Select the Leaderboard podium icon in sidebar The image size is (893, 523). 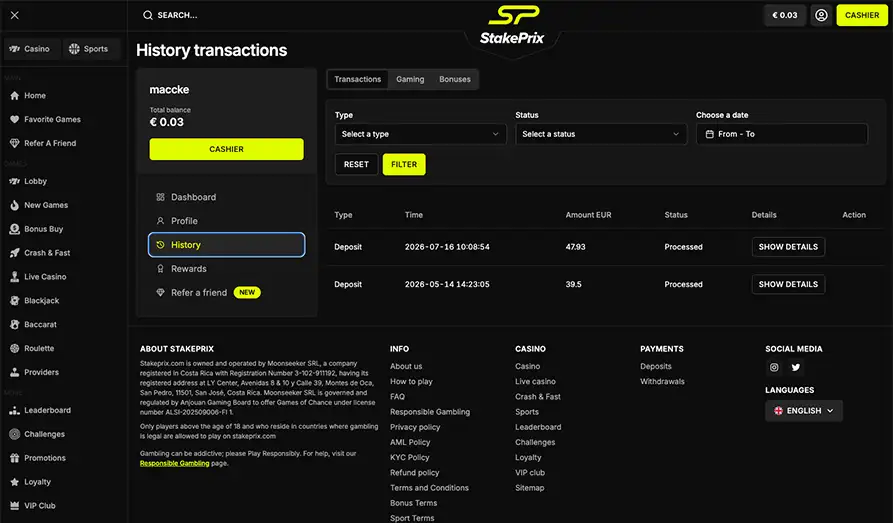(15, 410)
